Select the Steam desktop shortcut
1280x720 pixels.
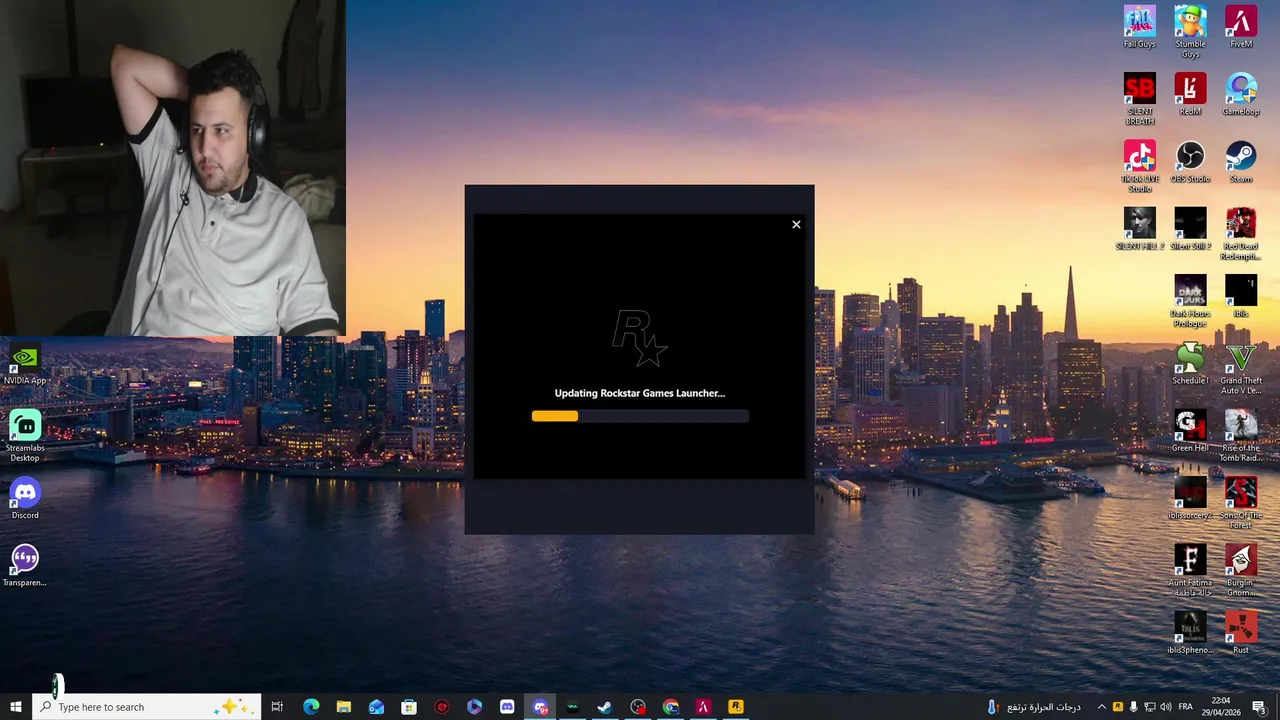pyautogui.click(x=1241, y=161)
